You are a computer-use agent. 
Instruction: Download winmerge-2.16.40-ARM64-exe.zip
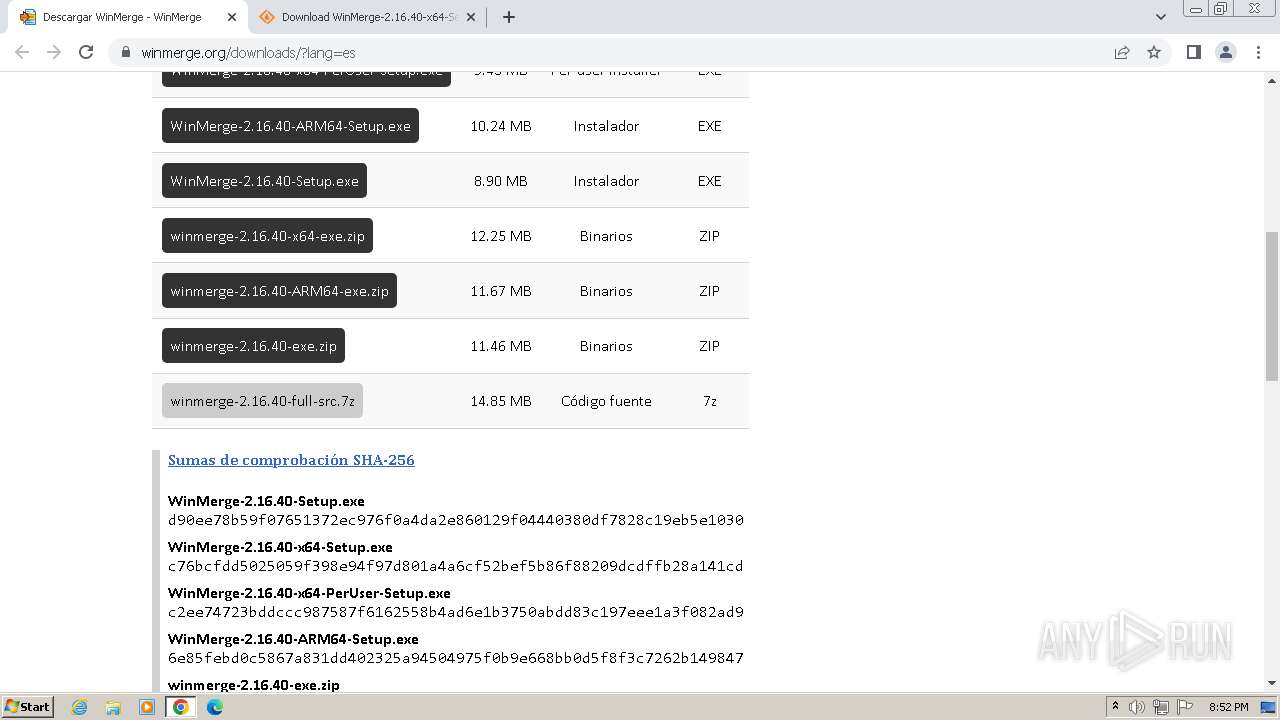pos(279,291)
